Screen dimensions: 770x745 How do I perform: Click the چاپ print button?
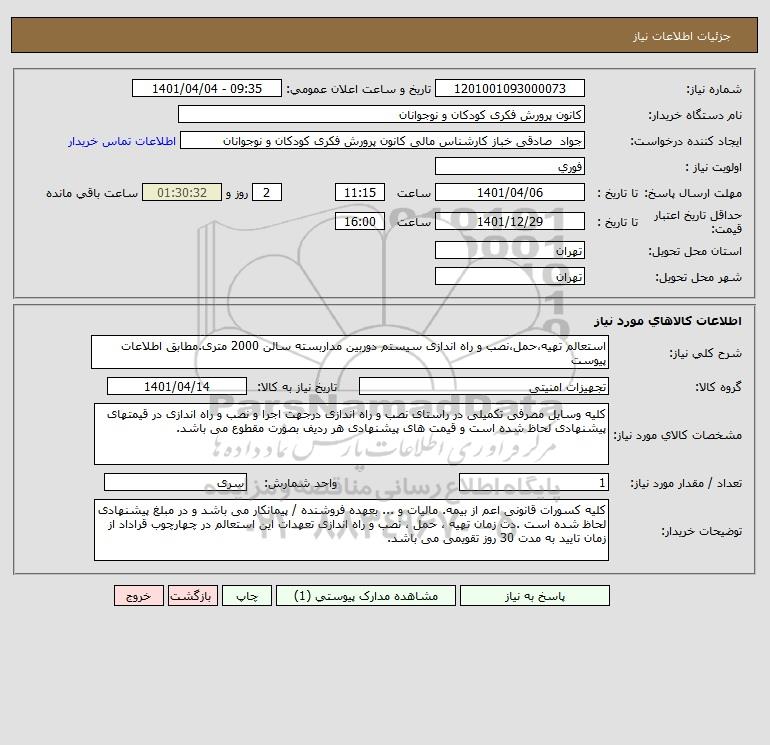click(247, 596)
